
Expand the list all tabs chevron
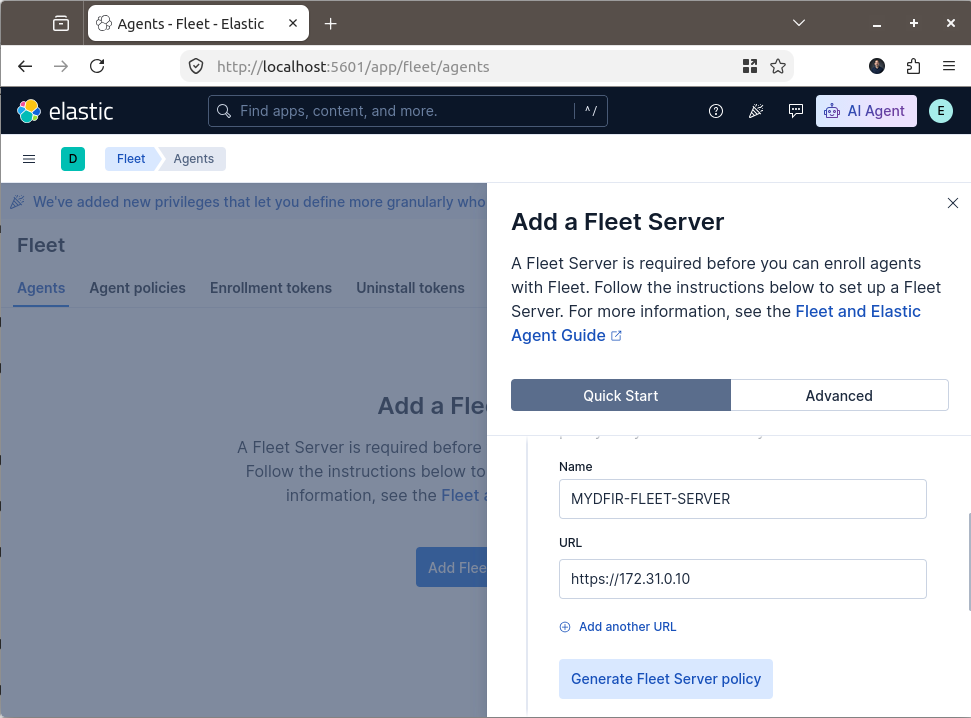799,23
